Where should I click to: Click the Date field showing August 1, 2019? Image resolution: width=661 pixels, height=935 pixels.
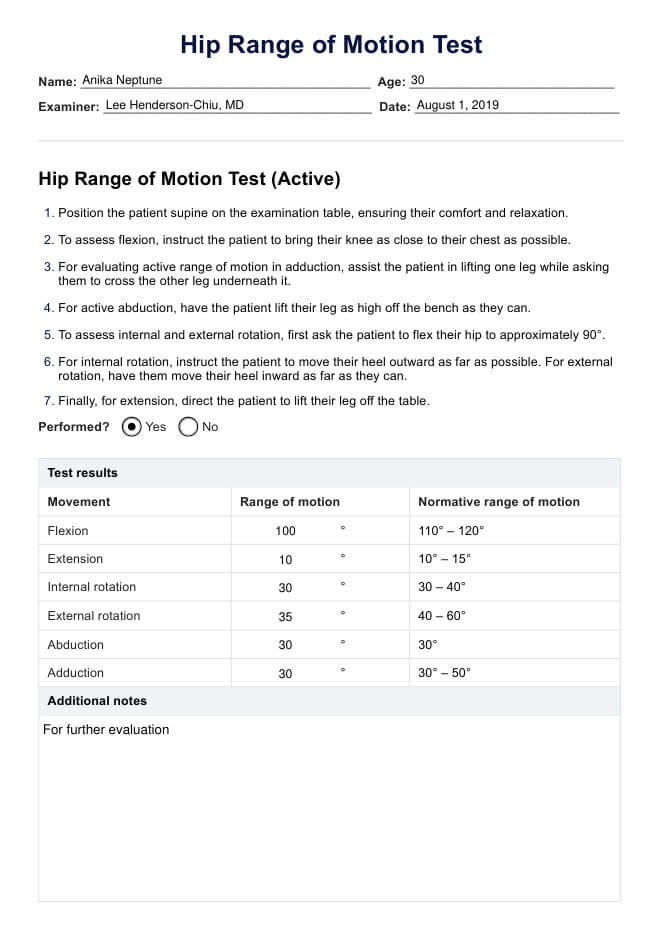pos(515,105)
